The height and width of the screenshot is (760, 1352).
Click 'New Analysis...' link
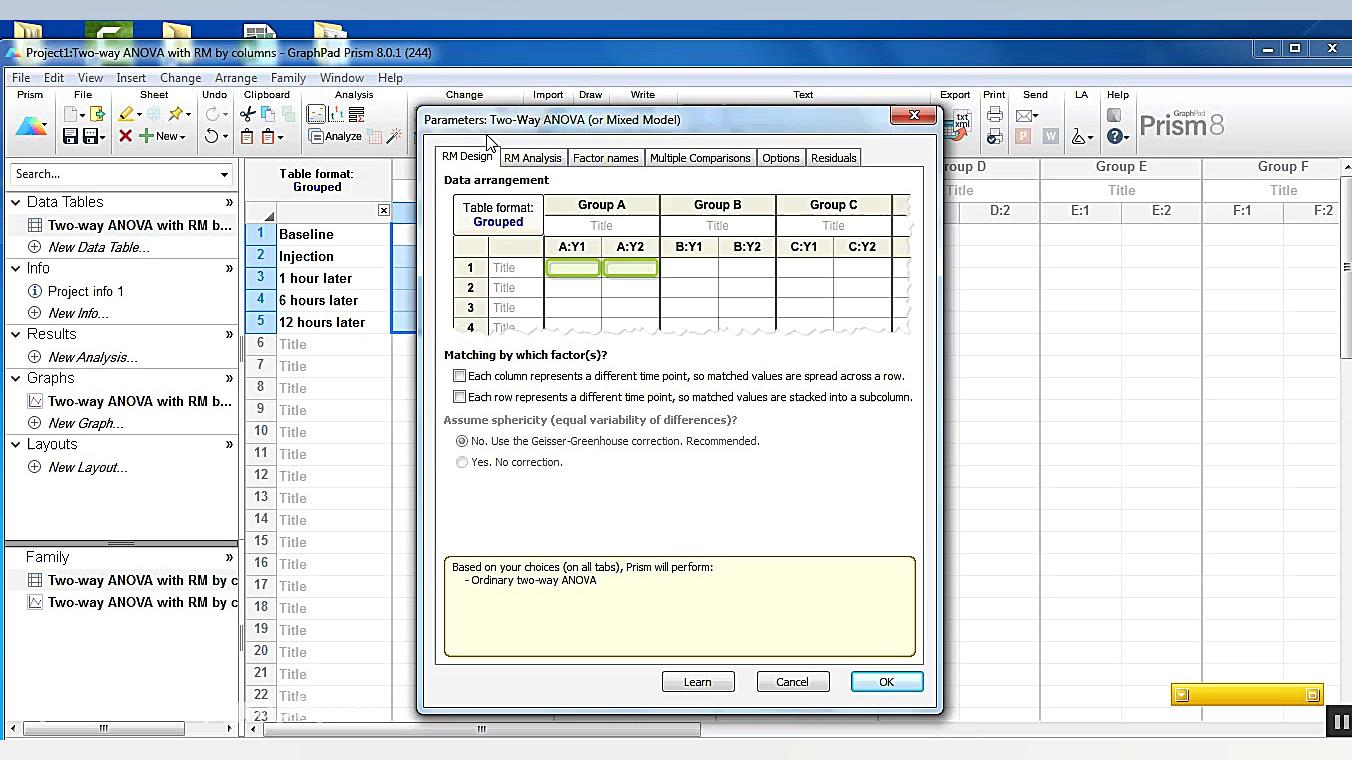coord(93,357)
